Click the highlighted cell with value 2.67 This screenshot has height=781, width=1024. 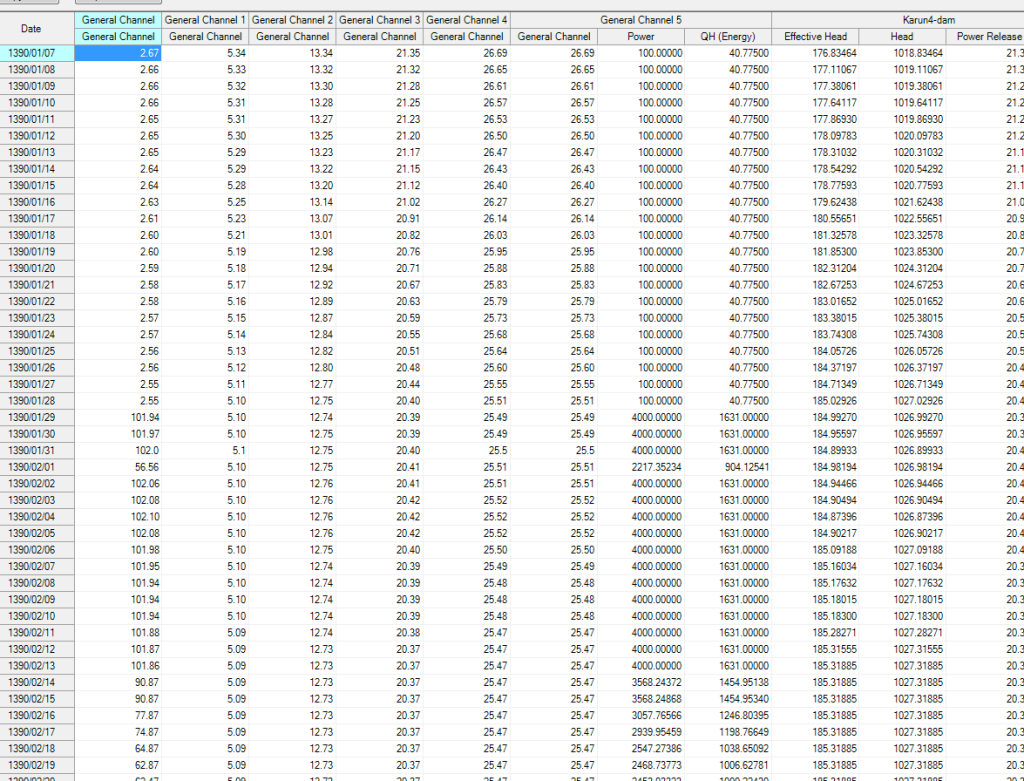pos(117,53)
